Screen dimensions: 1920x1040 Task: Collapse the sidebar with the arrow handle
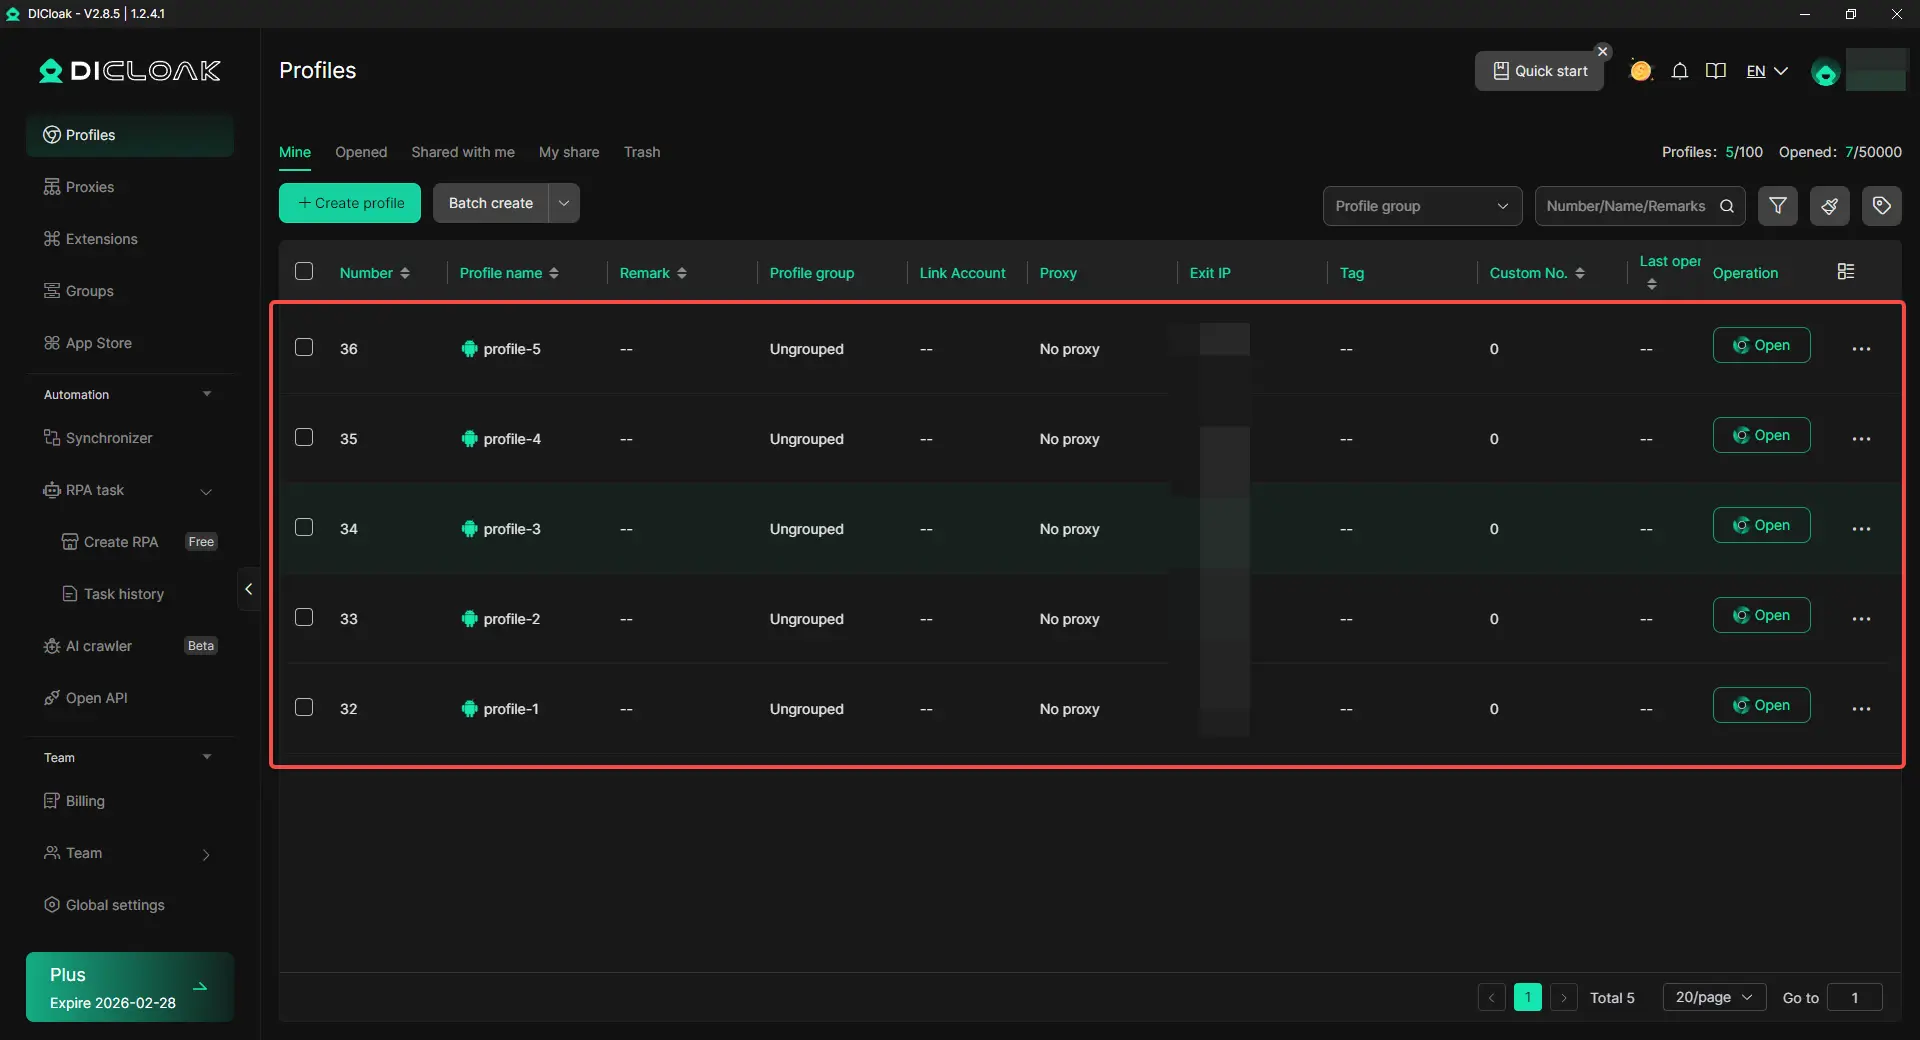pos(248,589)
